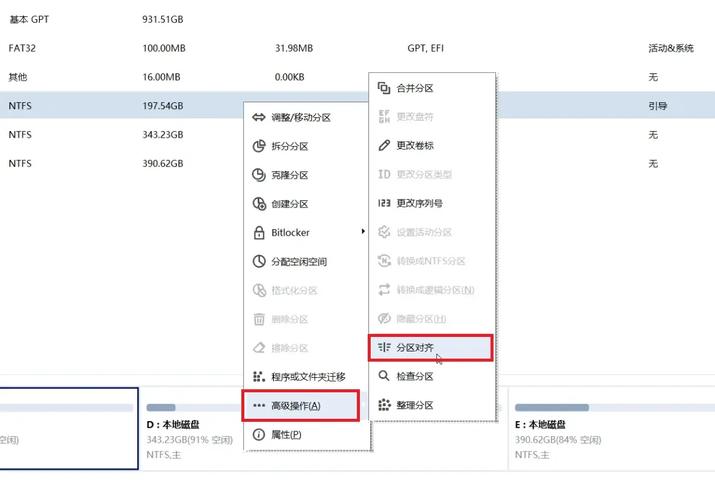Viewport: 715px width, 500px height.
Task: Choose 分区对齐 in the submenu
Action: coord(431,347)
